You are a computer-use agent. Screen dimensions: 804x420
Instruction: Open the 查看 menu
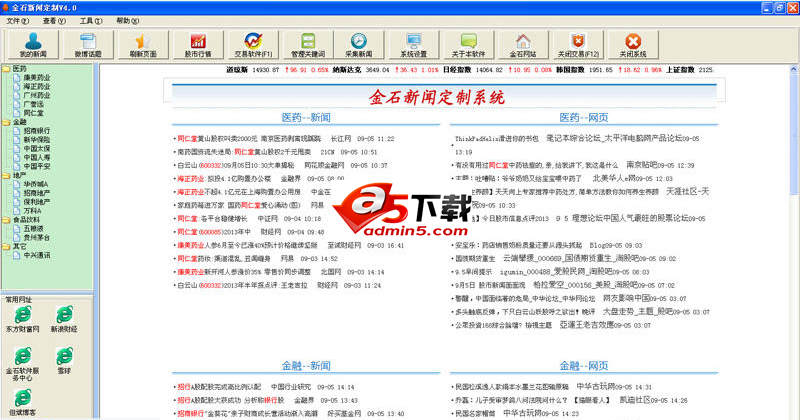(x=54, y=21)
